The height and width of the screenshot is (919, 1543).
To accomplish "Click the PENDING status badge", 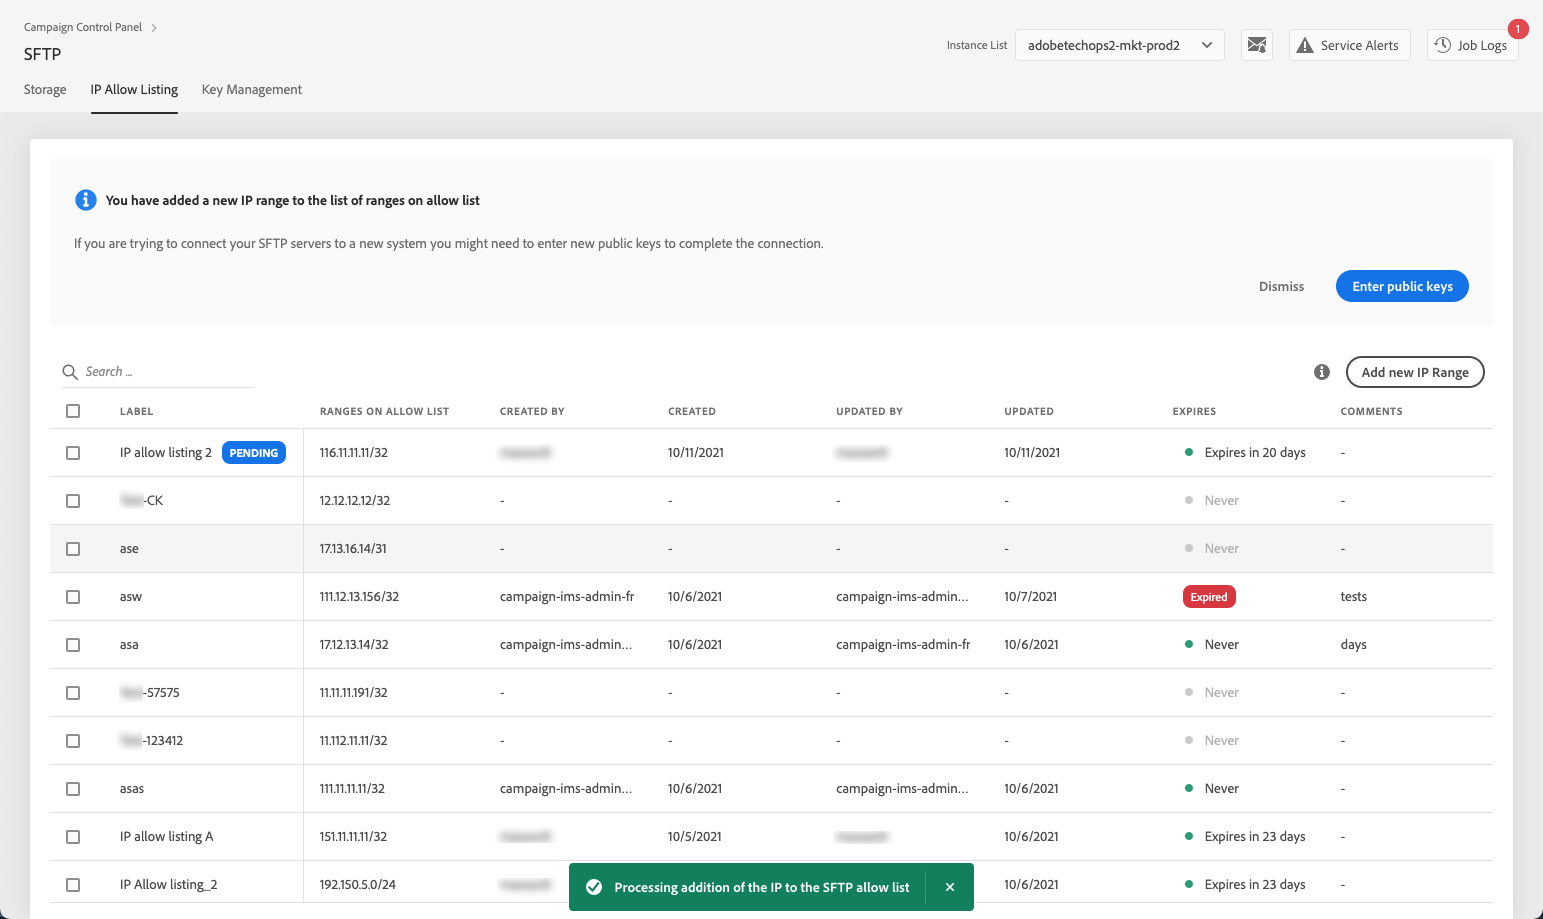I will 254,453.
